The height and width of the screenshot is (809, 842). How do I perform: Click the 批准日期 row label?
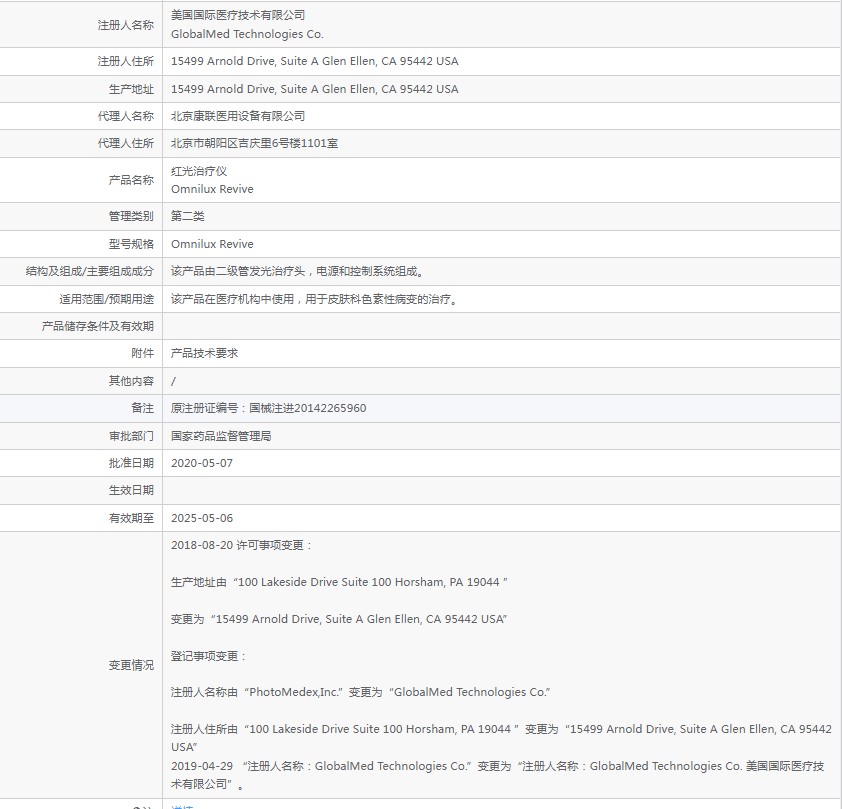131,463
